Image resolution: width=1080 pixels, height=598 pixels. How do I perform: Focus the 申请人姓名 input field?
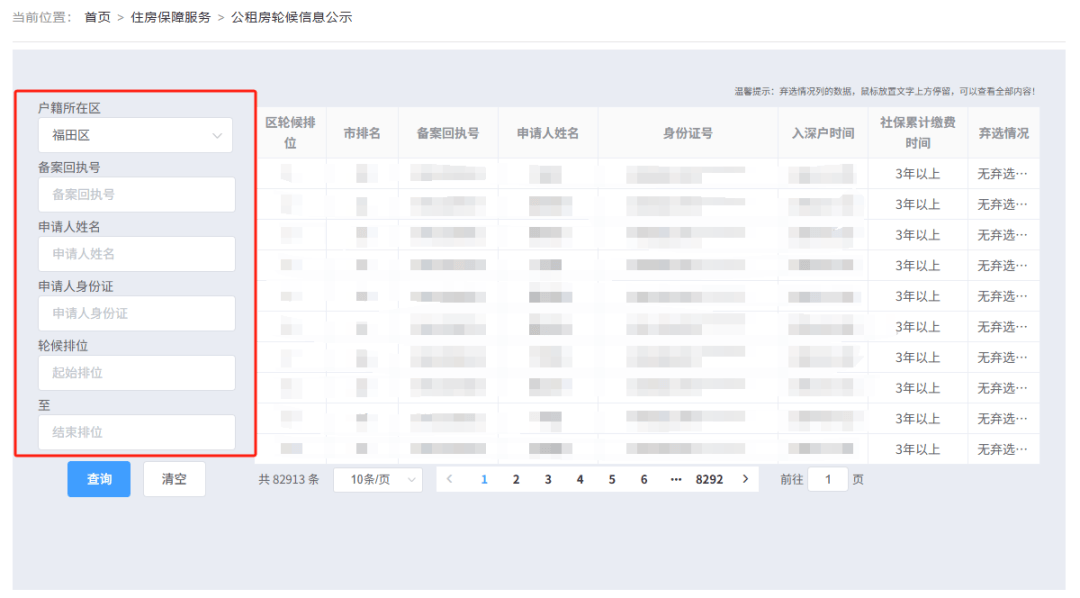[136, 254]
